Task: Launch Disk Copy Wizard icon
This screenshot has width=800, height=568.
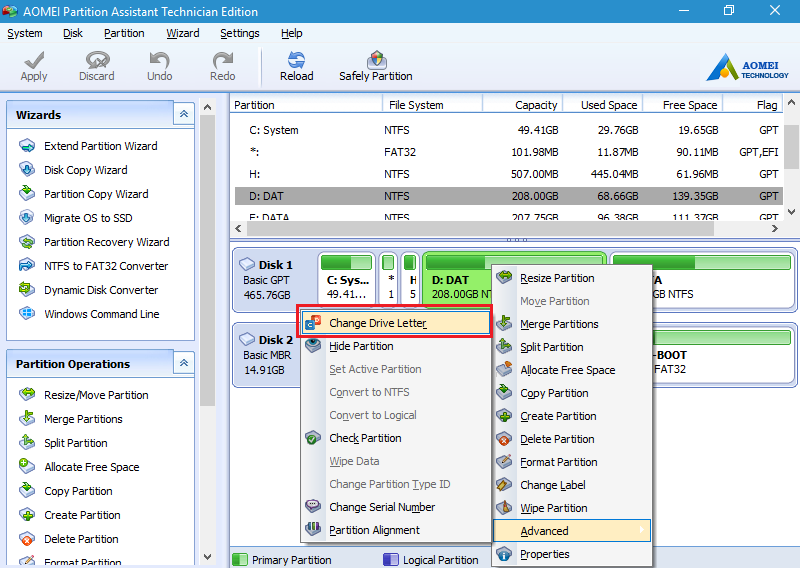Action: pyautogui.click(x=27, y=170)
